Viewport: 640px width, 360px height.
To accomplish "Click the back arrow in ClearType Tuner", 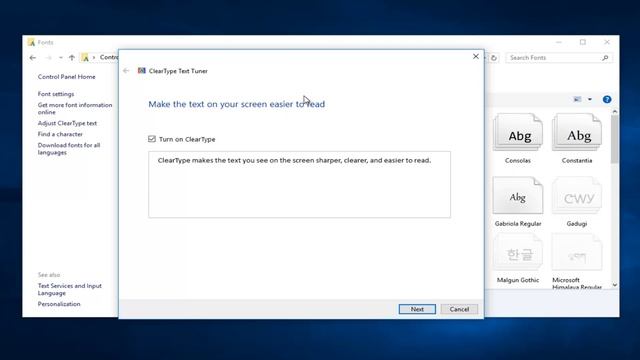I will [x=126, y=71].
